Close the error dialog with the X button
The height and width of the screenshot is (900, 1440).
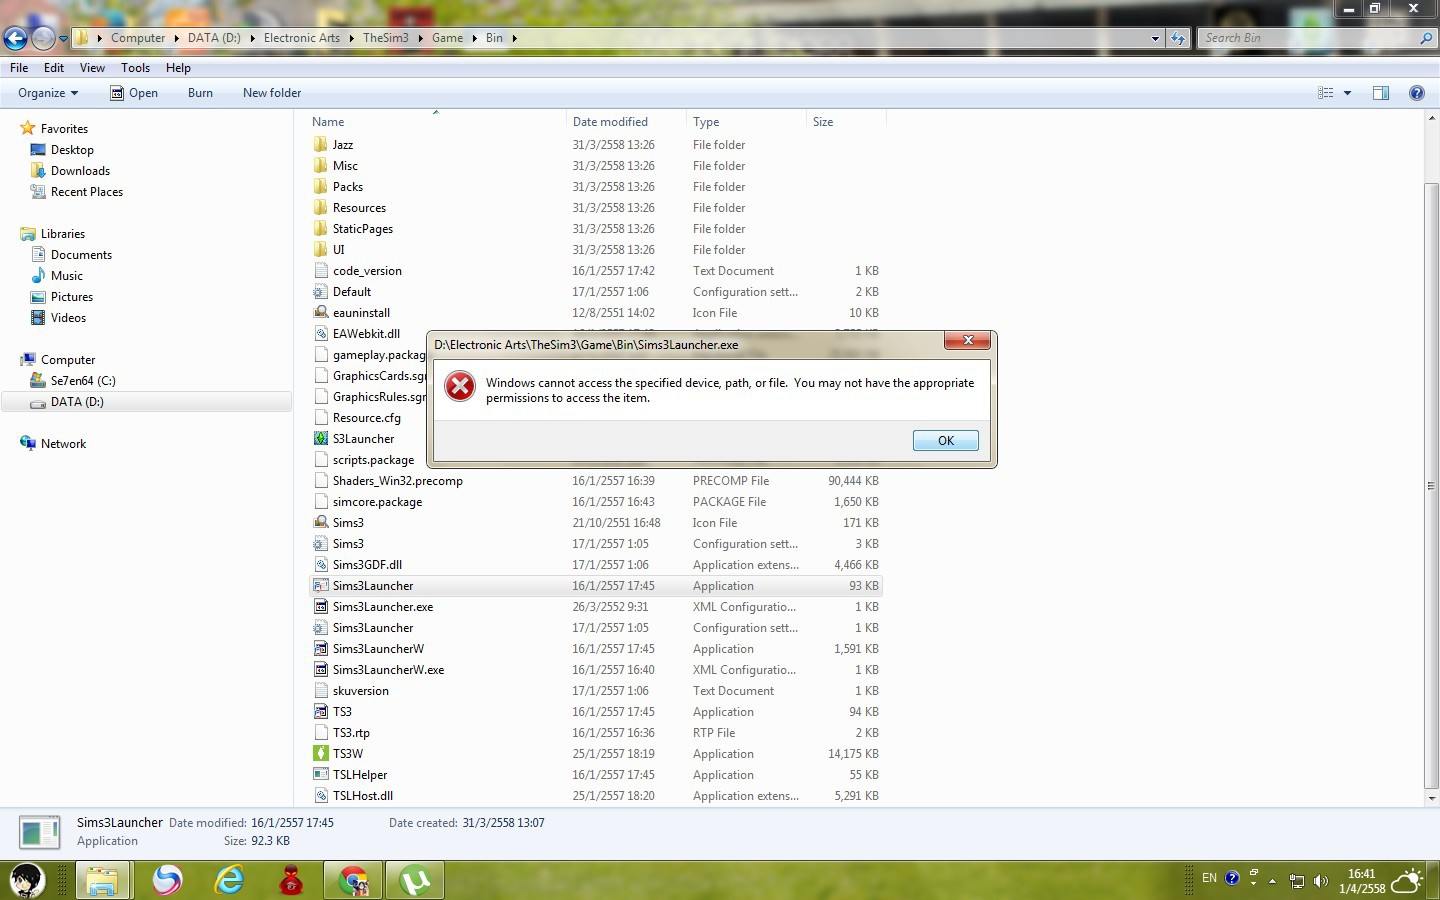point(968,341)
